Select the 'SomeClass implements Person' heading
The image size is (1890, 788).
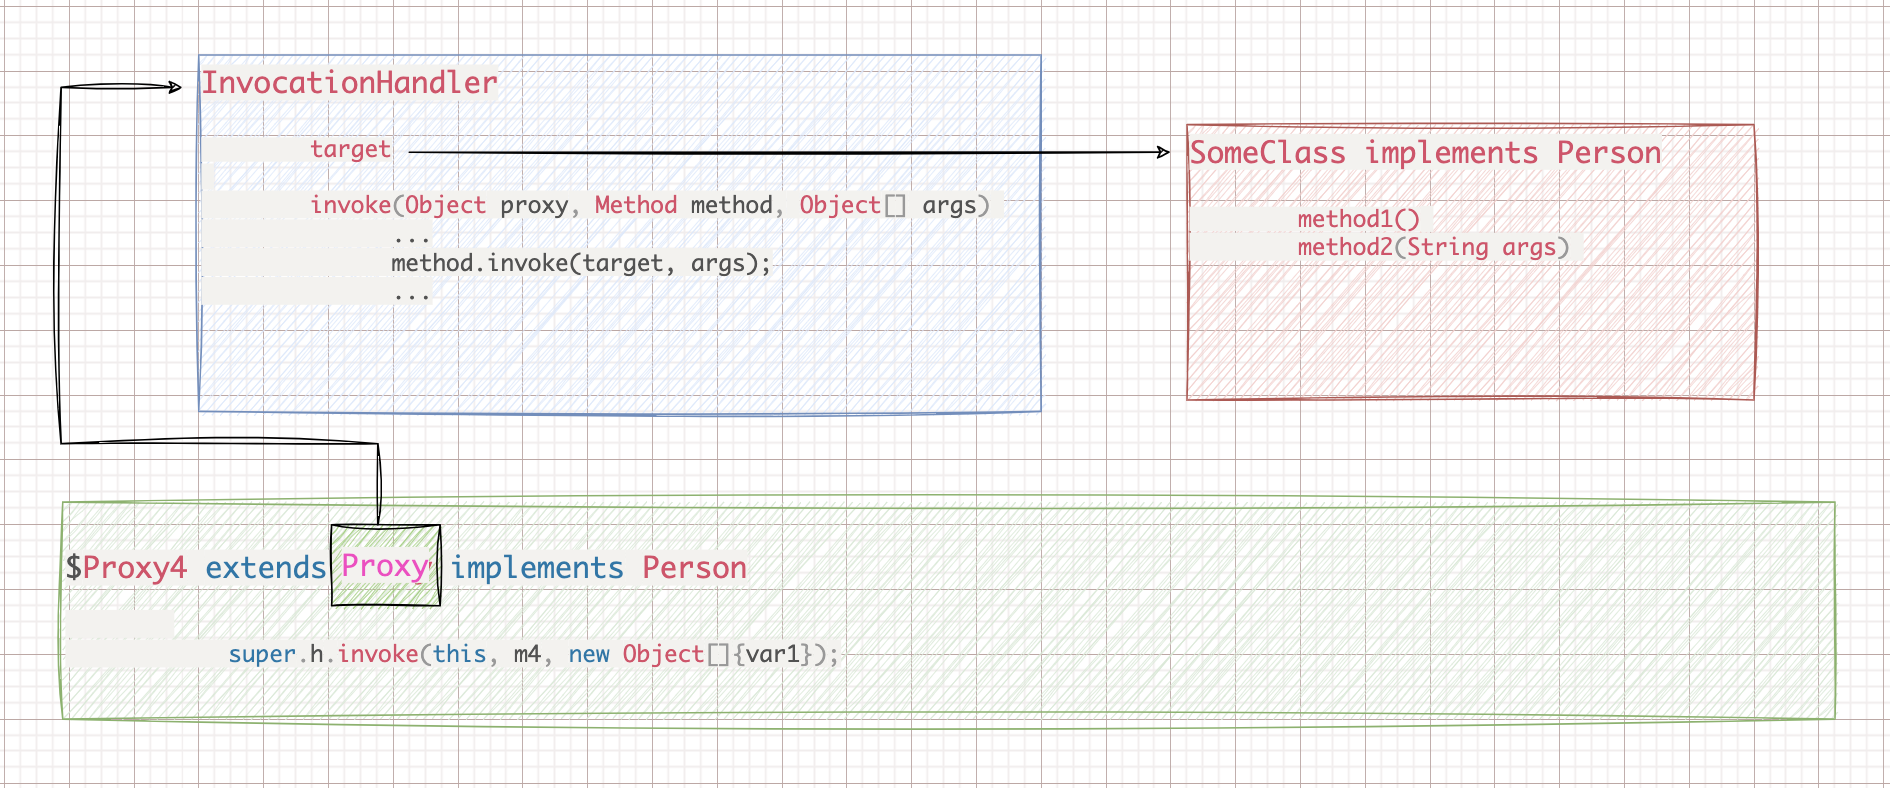click(x=1425, y=153)
